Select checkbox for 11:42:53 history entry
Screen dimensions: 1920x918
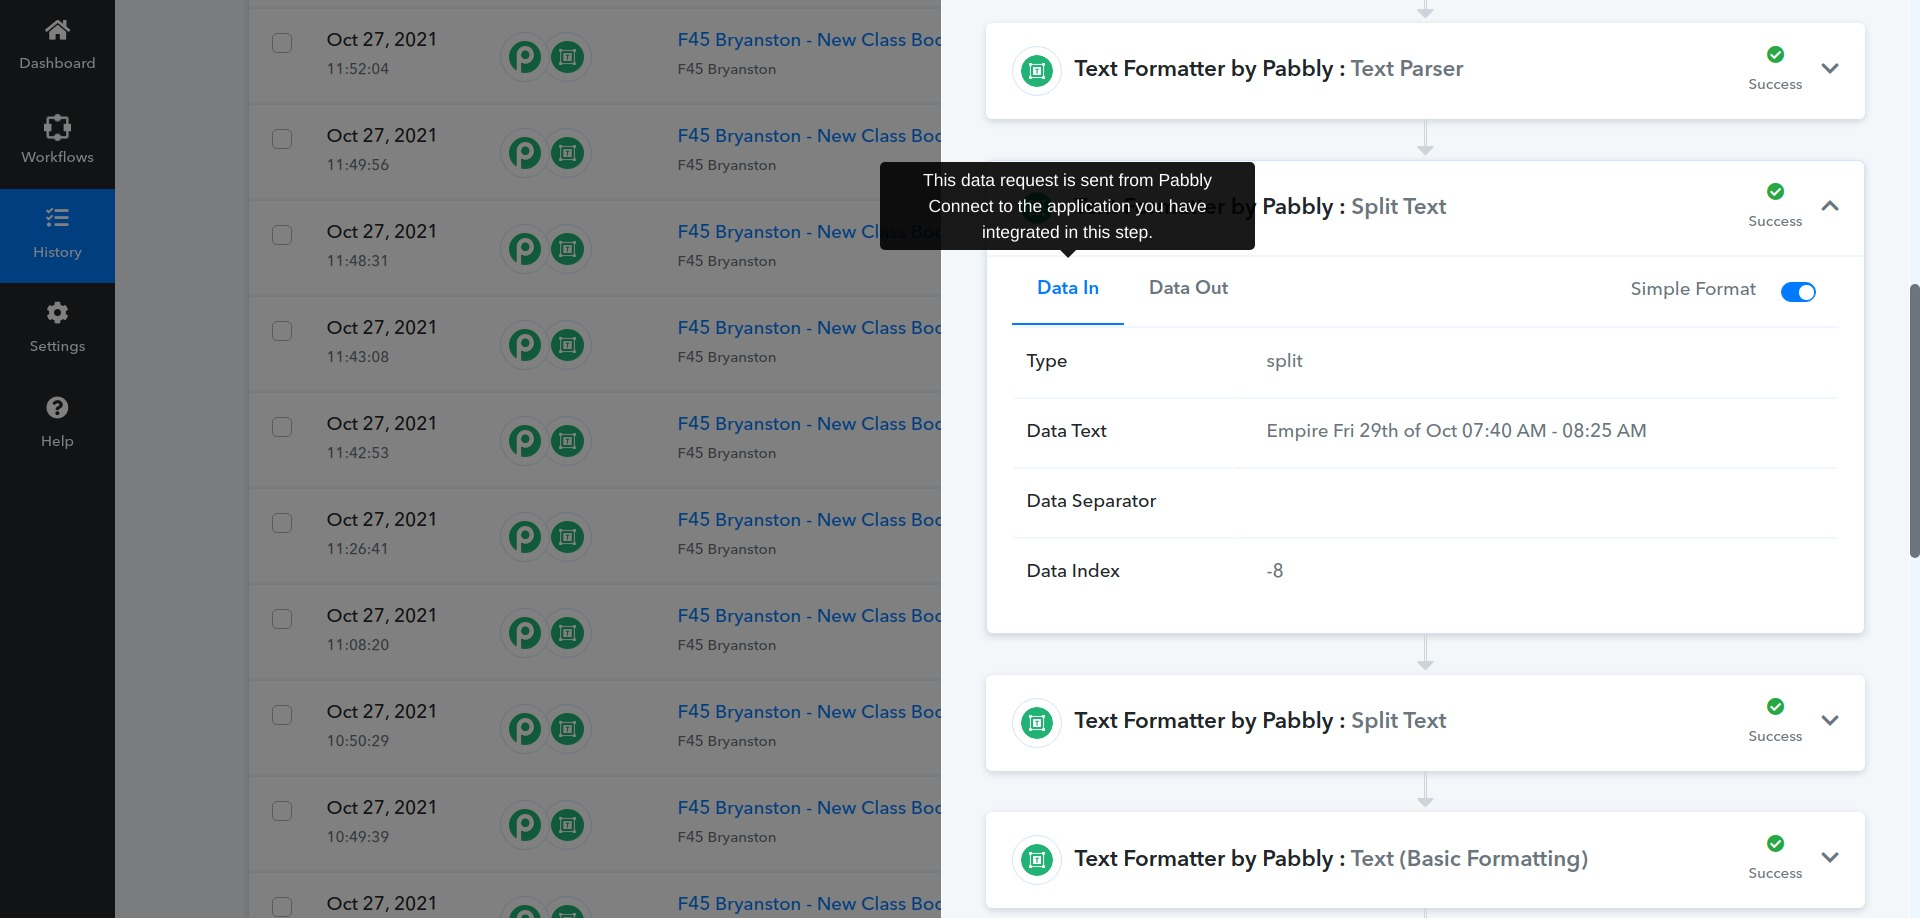(282, 427)
